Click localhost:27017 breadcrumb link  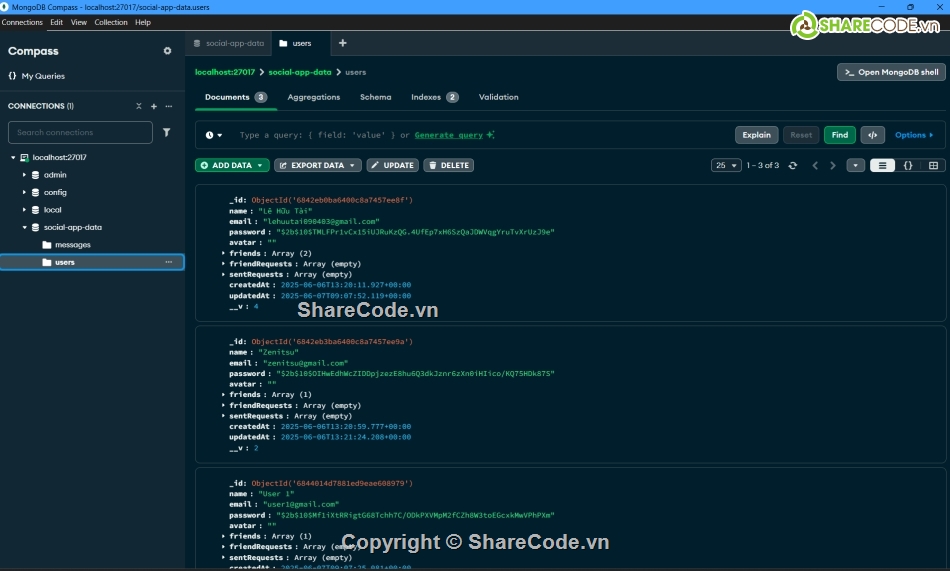(x=225, y=72)
